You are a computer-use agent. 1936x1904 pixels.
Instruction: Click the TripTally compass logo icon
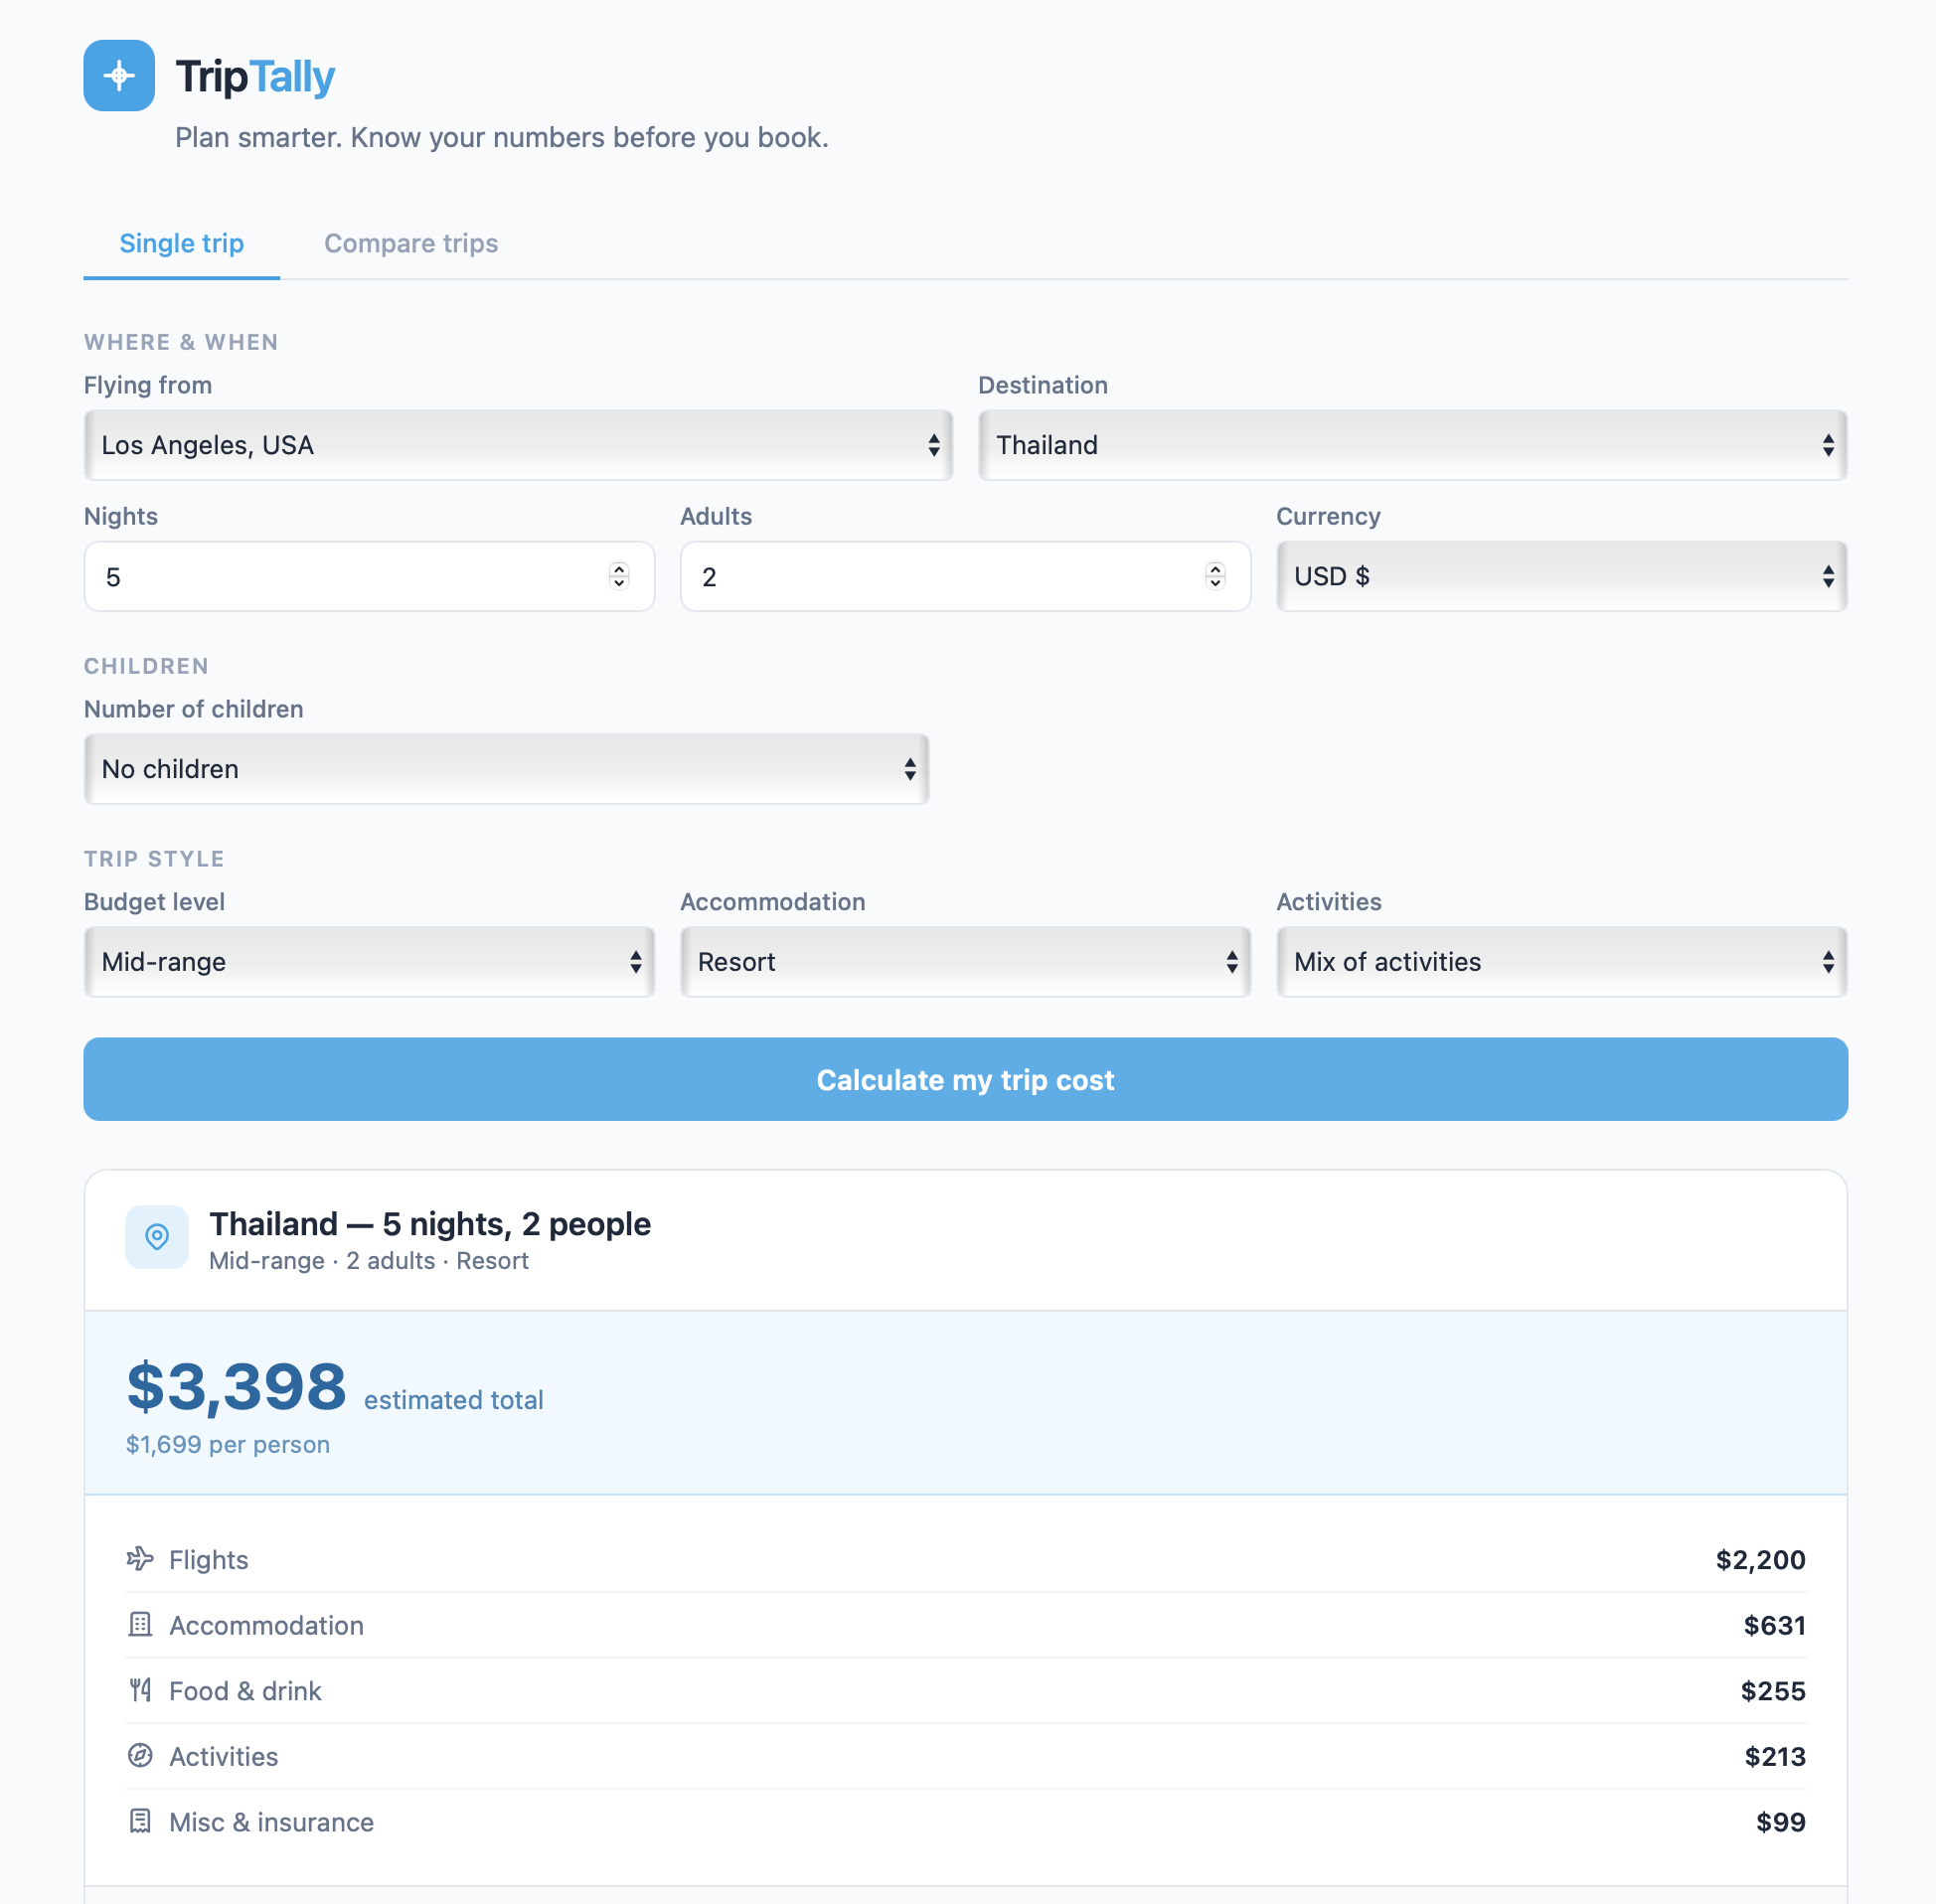(119, 76)
